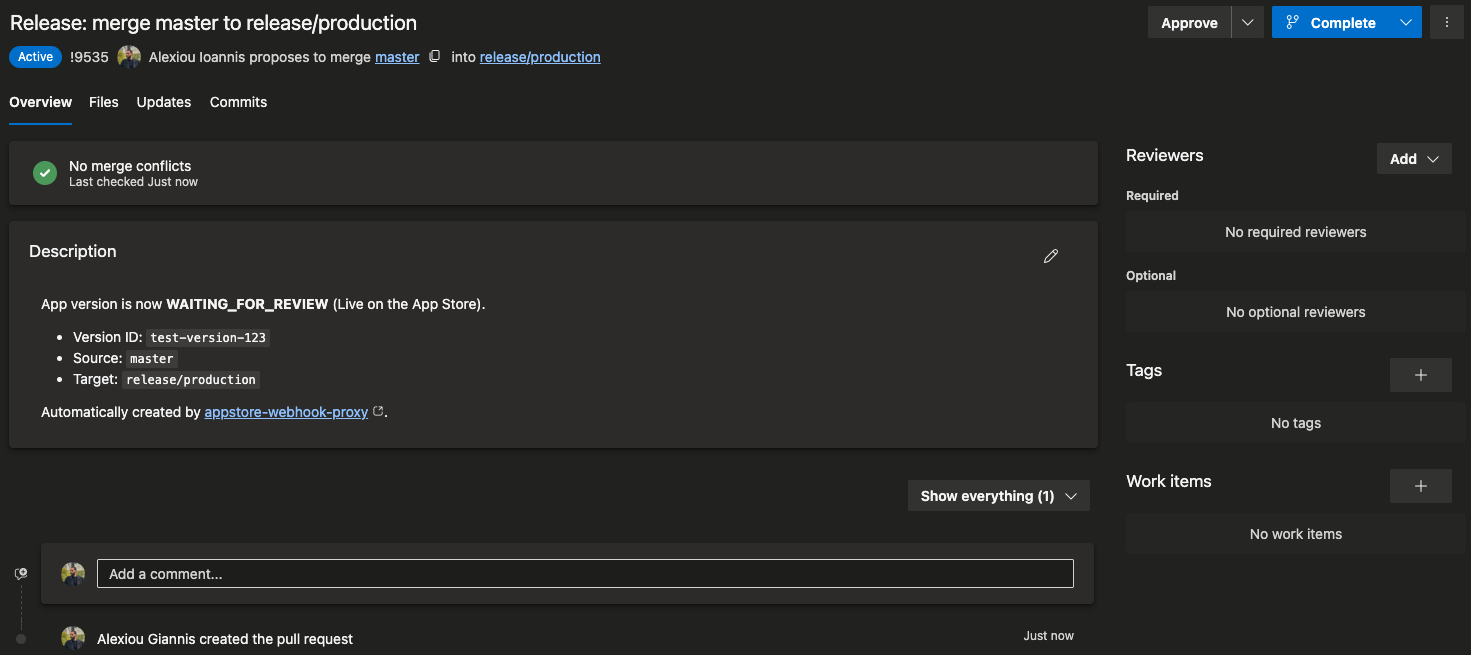Click the test-version-123 version ID code

[208, 338]
